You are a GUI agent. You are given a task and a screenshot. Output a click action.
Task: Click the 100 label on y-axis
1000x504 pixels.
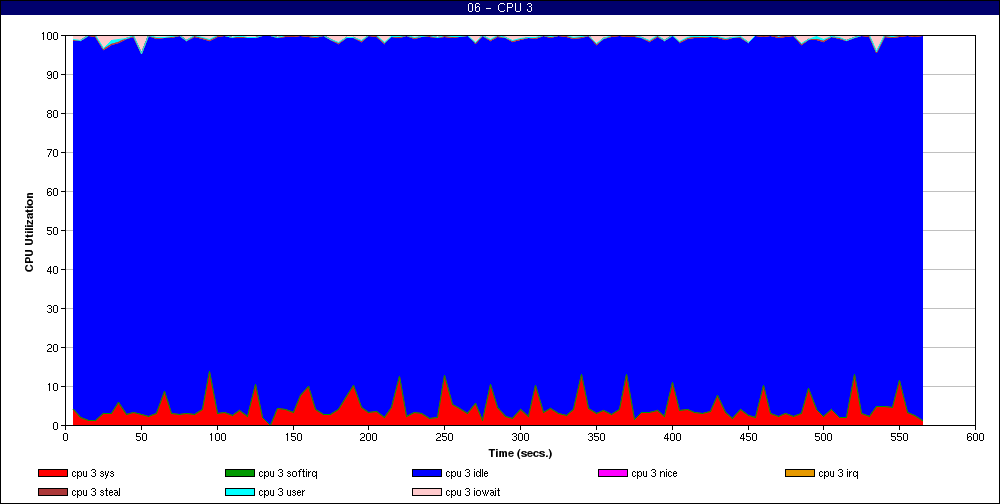point(50,36)
